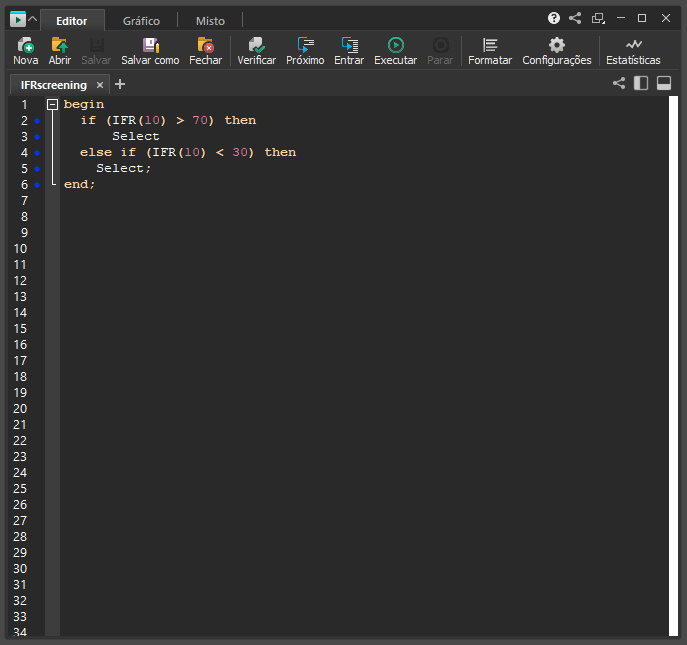Switch to the Gráfico tab
Viewport: 687px width, 645px height.
141,21
